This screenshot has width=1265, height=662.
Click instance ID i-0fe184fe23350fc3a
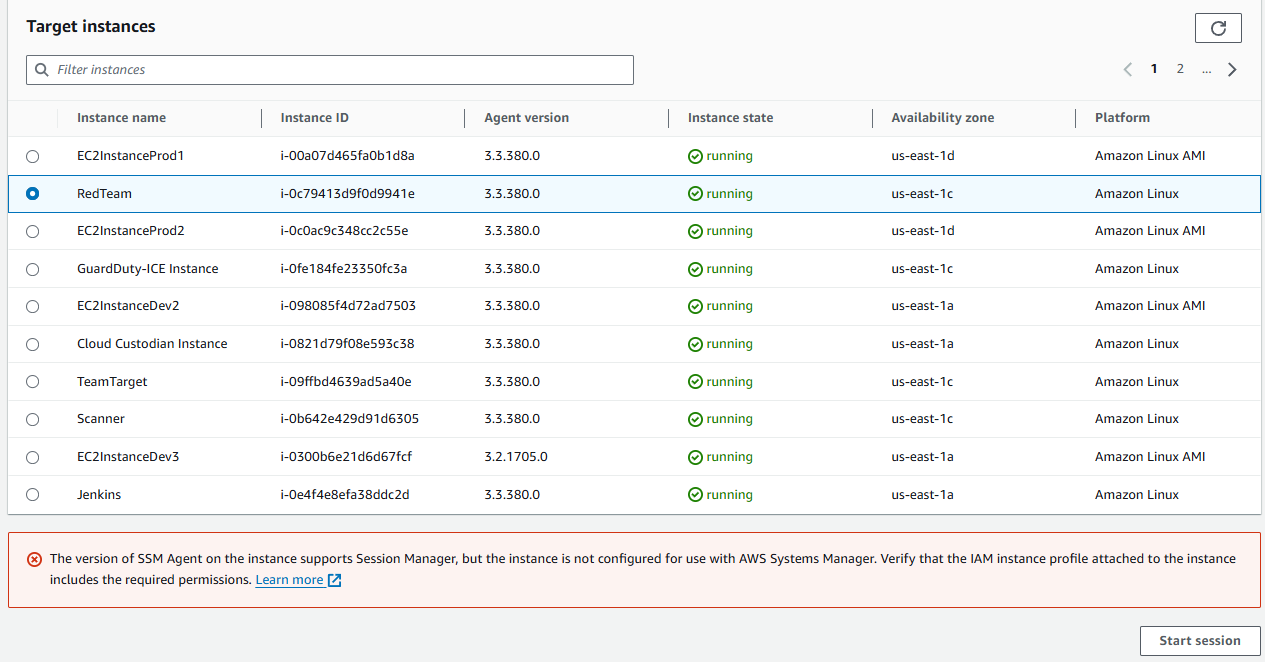click(x=343, y=269)
